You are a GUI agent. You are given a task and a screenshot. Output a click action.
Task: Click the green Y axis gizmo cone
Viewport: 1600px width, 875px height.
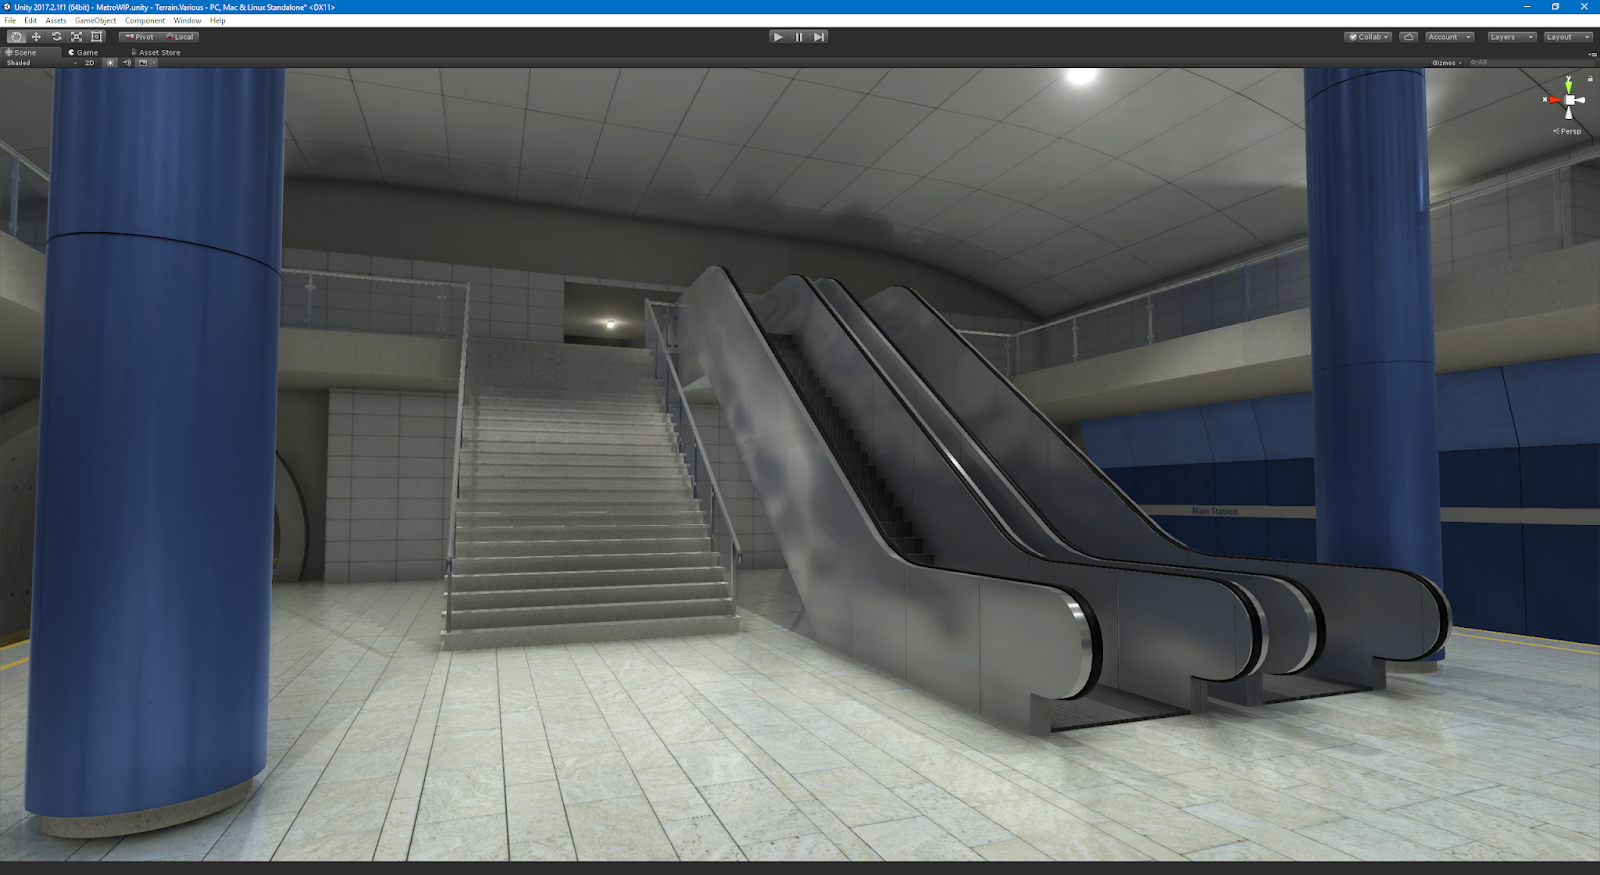[1569, 86]
